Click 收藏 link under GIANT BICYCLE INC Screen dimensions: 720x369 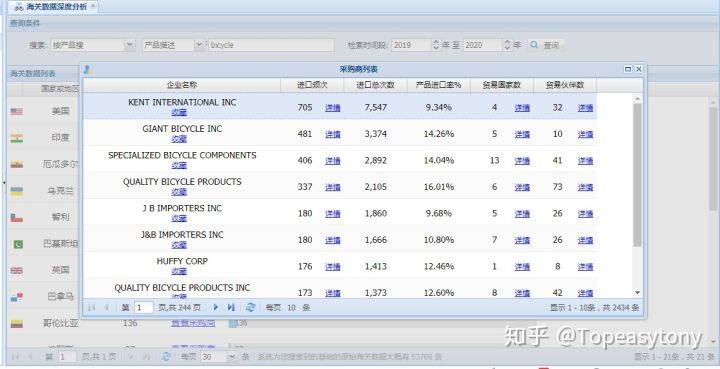coord(179,139)
